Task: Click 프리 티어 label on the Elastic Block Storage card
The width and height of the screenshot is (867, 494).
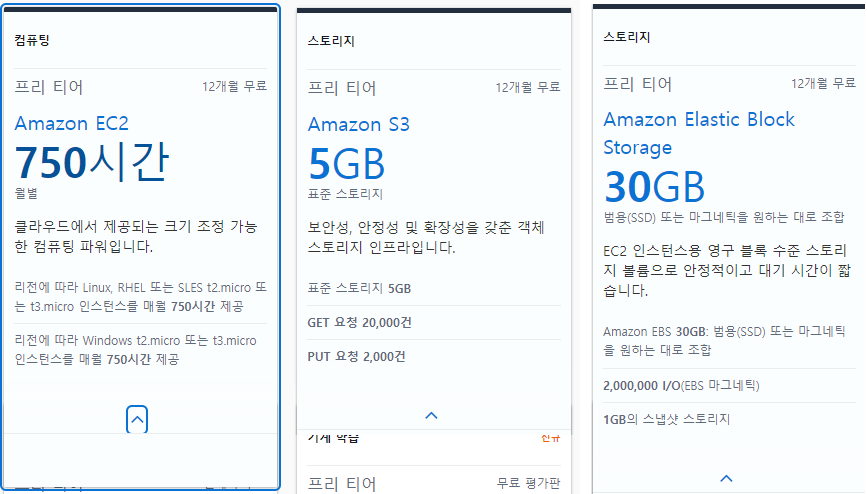Action: [x=638, y=84]
